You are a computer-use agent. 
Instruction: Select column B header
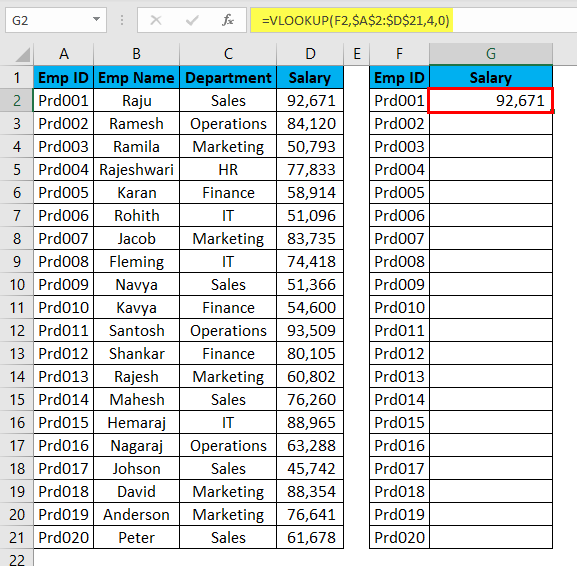pyautogui.click(x=137, y=54)
